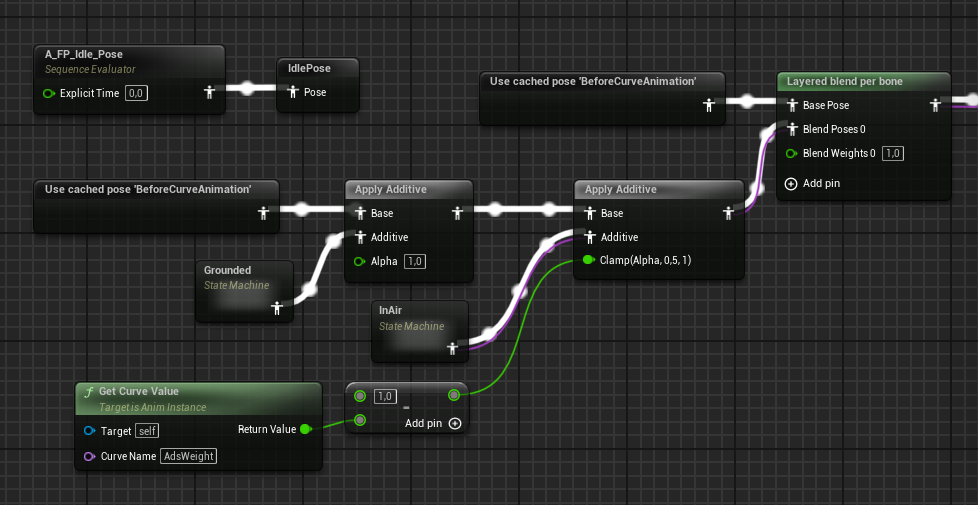This screenshot has height=505, width=978.
Task: Edit the Explicit Time value field 0,0
Action: click(x=137, y=94)
